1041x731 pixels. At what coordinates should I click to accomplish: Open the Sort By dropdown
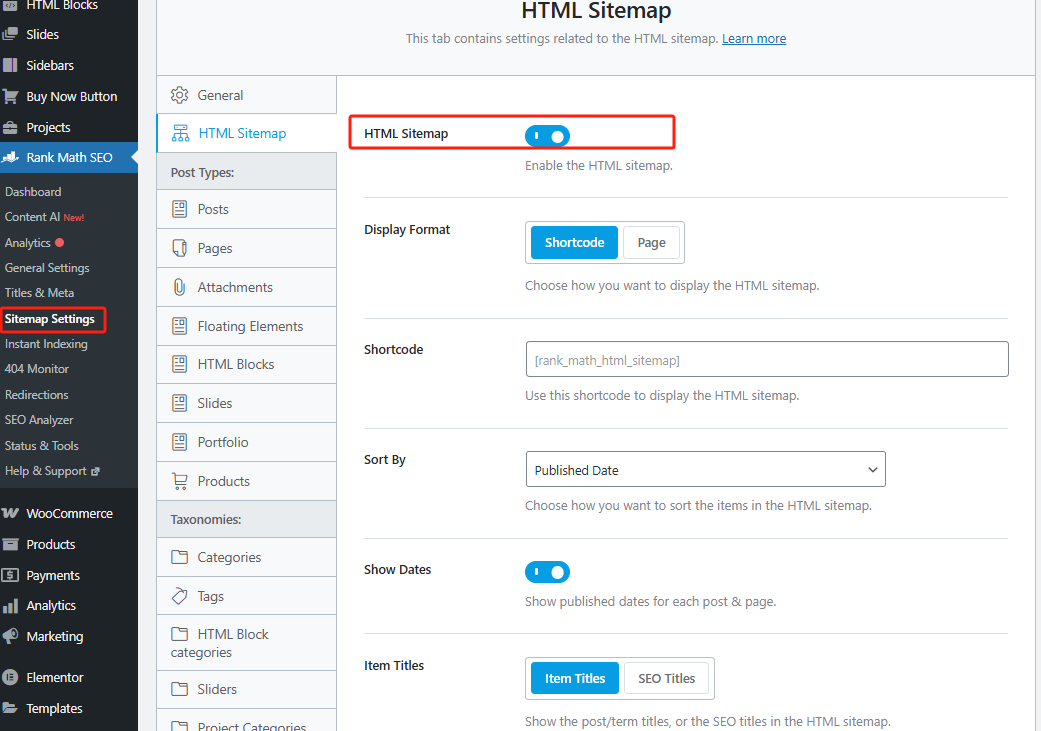[705, 468]
